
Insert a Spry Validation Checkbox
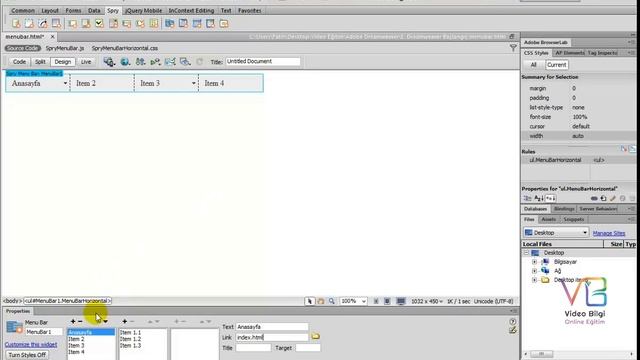(x=100, y=24)
